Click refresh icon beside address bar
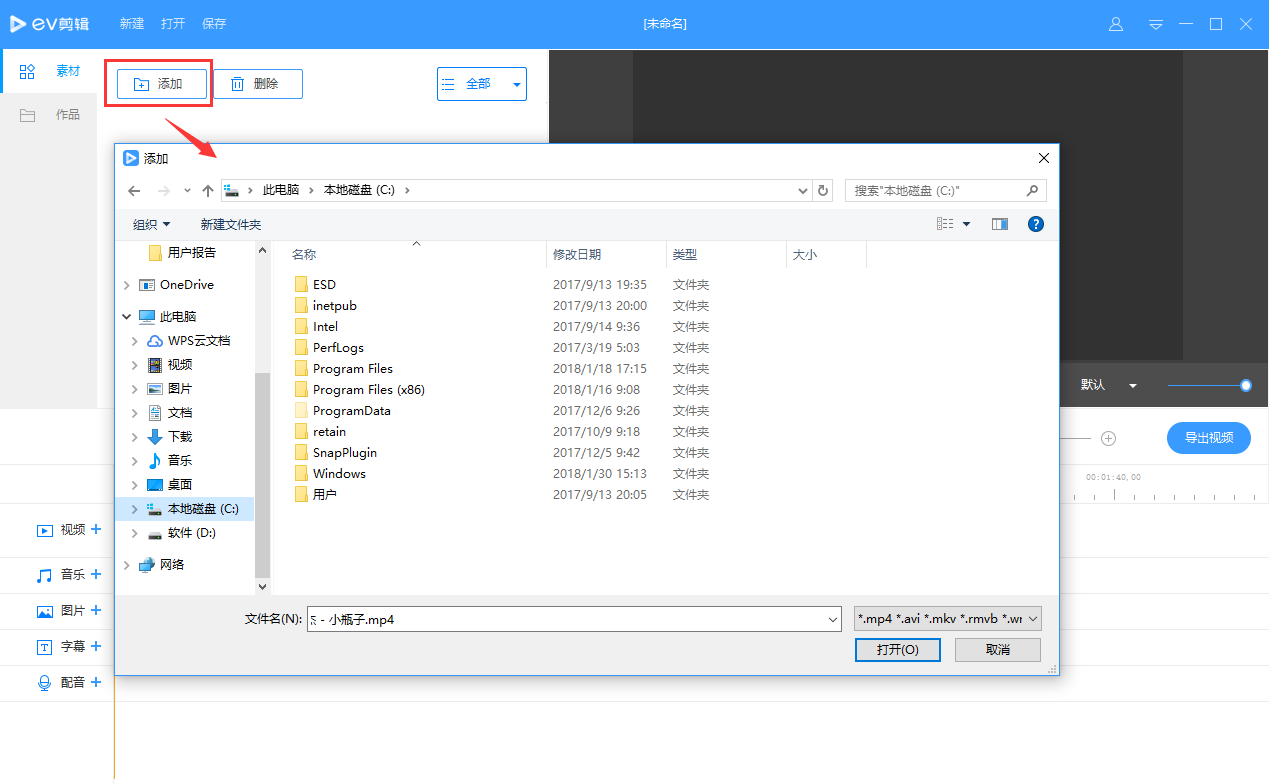 (822, 190)
